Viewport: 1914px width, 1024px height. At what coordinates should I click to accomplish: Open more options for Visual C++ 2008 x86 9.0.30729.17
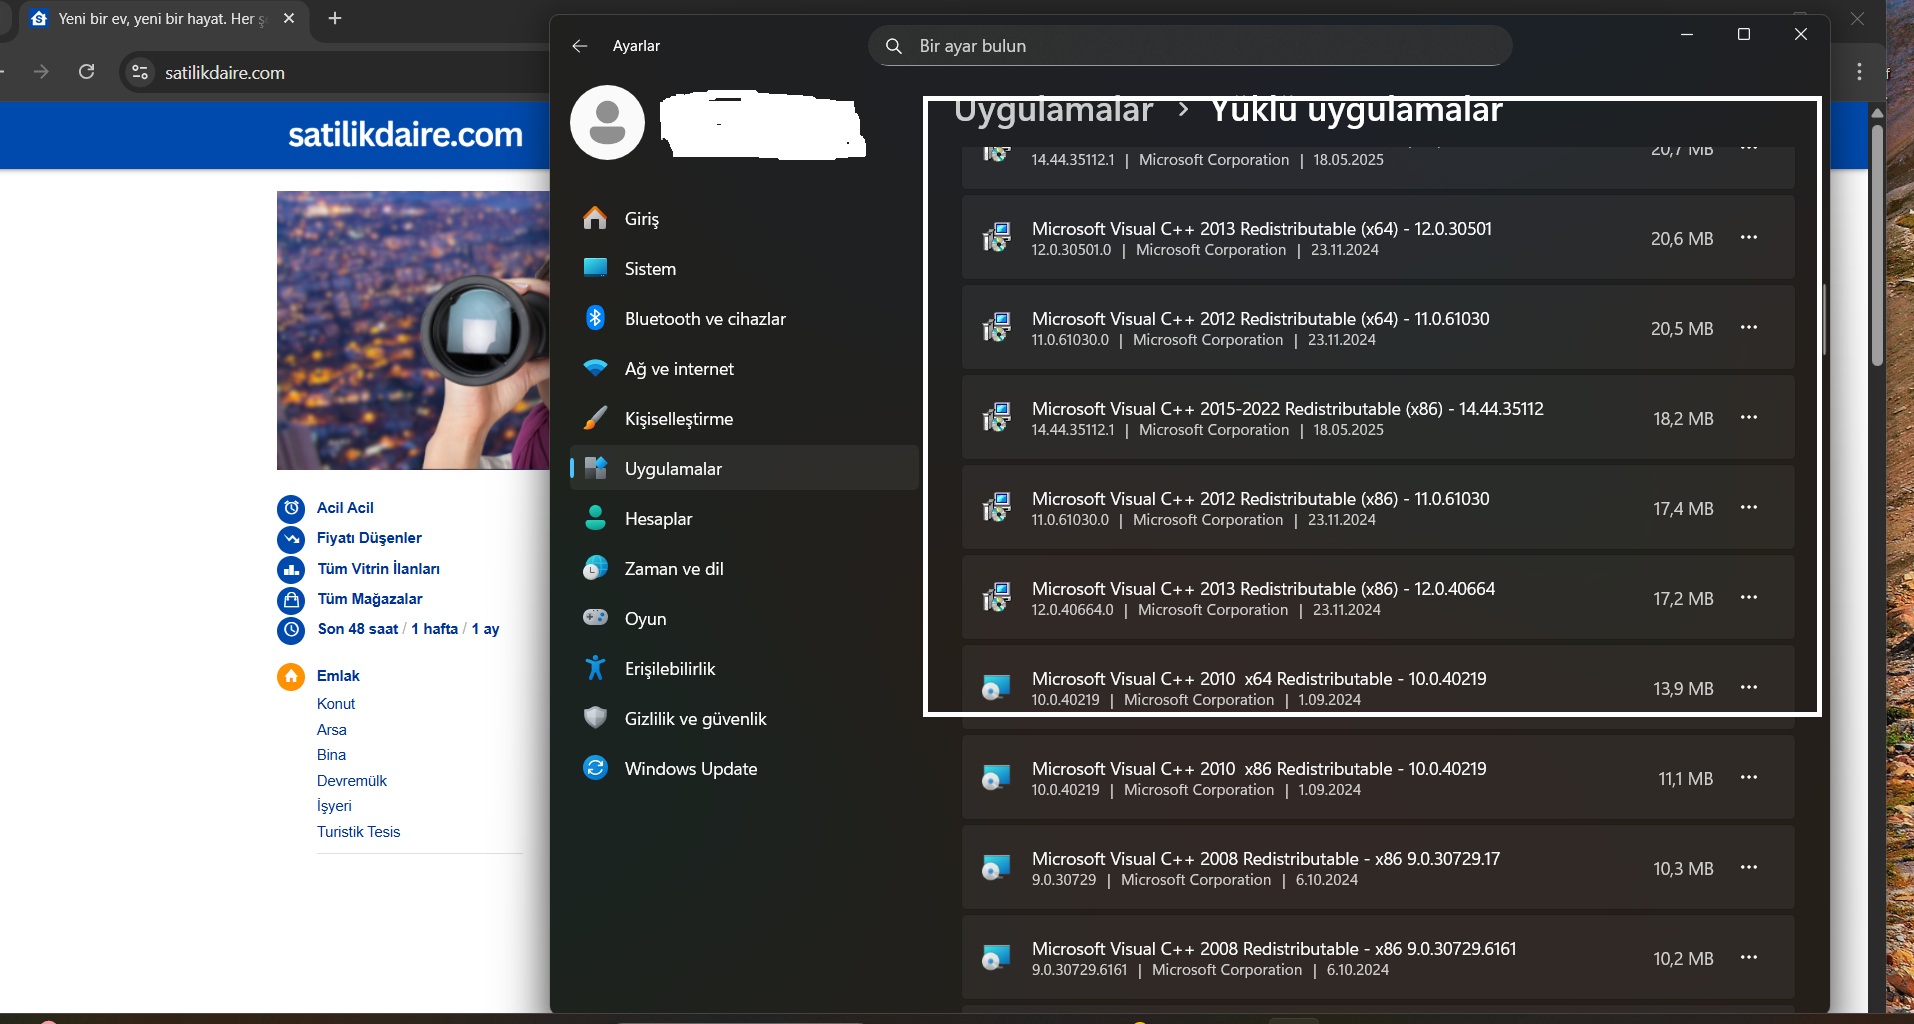click(1749, 868)
